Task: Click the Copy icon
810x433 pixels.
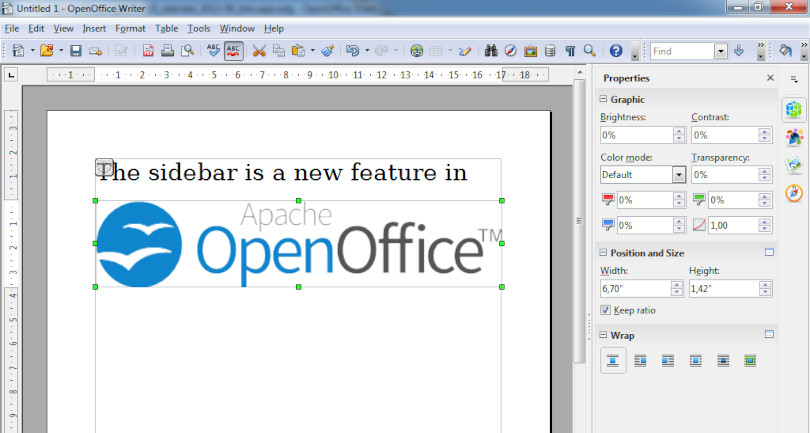Action: pyautogui.click(x=278, y=51)
